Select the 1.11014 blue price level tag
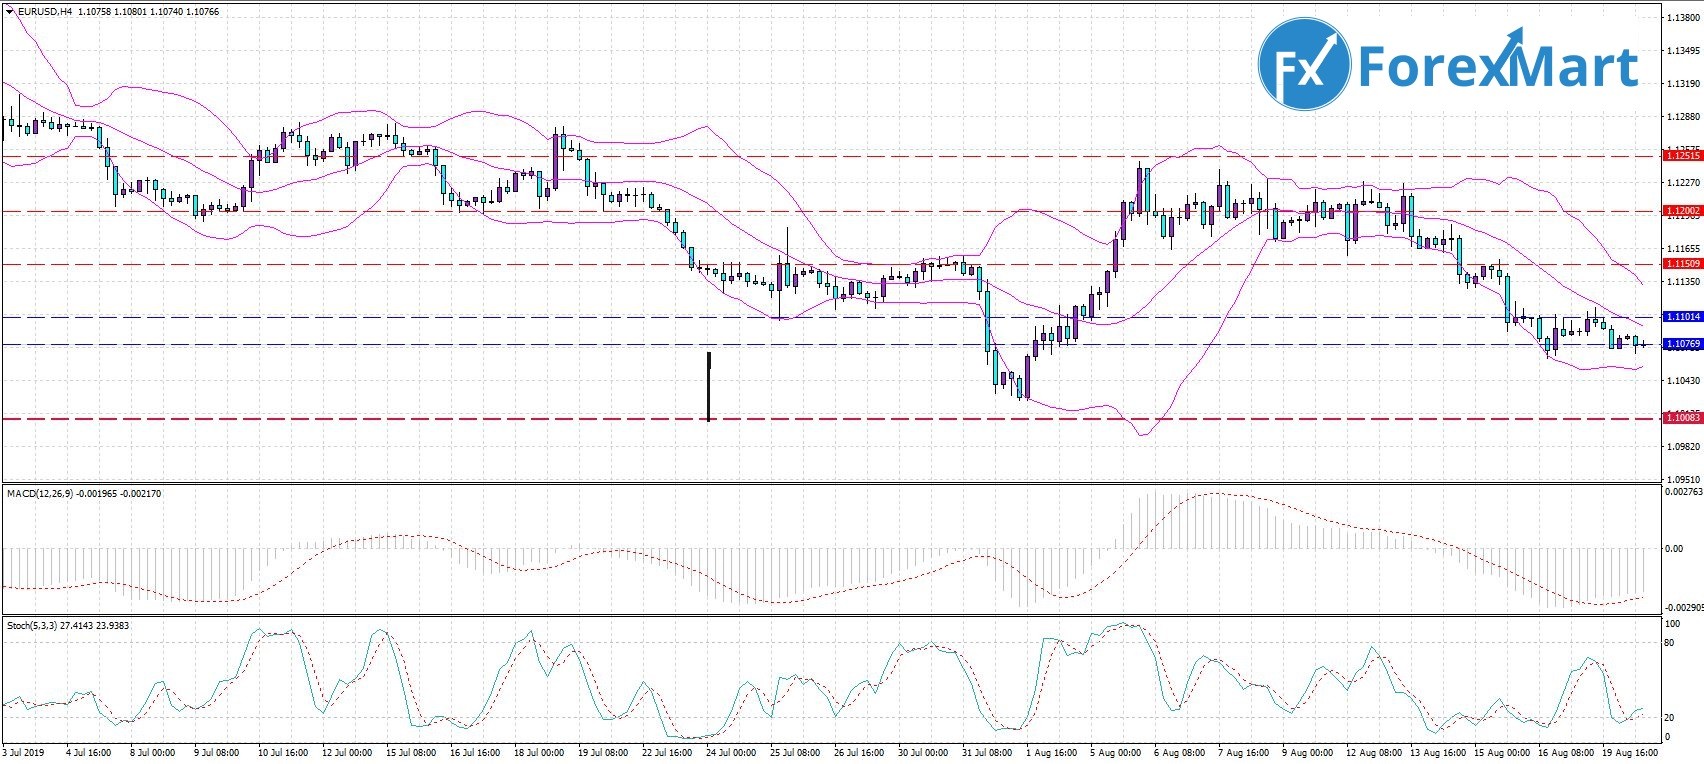Screen dimensions: 1704x764 (x=1681, y=317)
